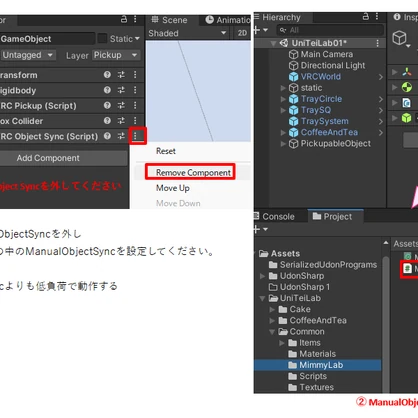Open the Static dropdown arrow
The width and height of the screenshot is (418, 418).
tap(137, 39)
